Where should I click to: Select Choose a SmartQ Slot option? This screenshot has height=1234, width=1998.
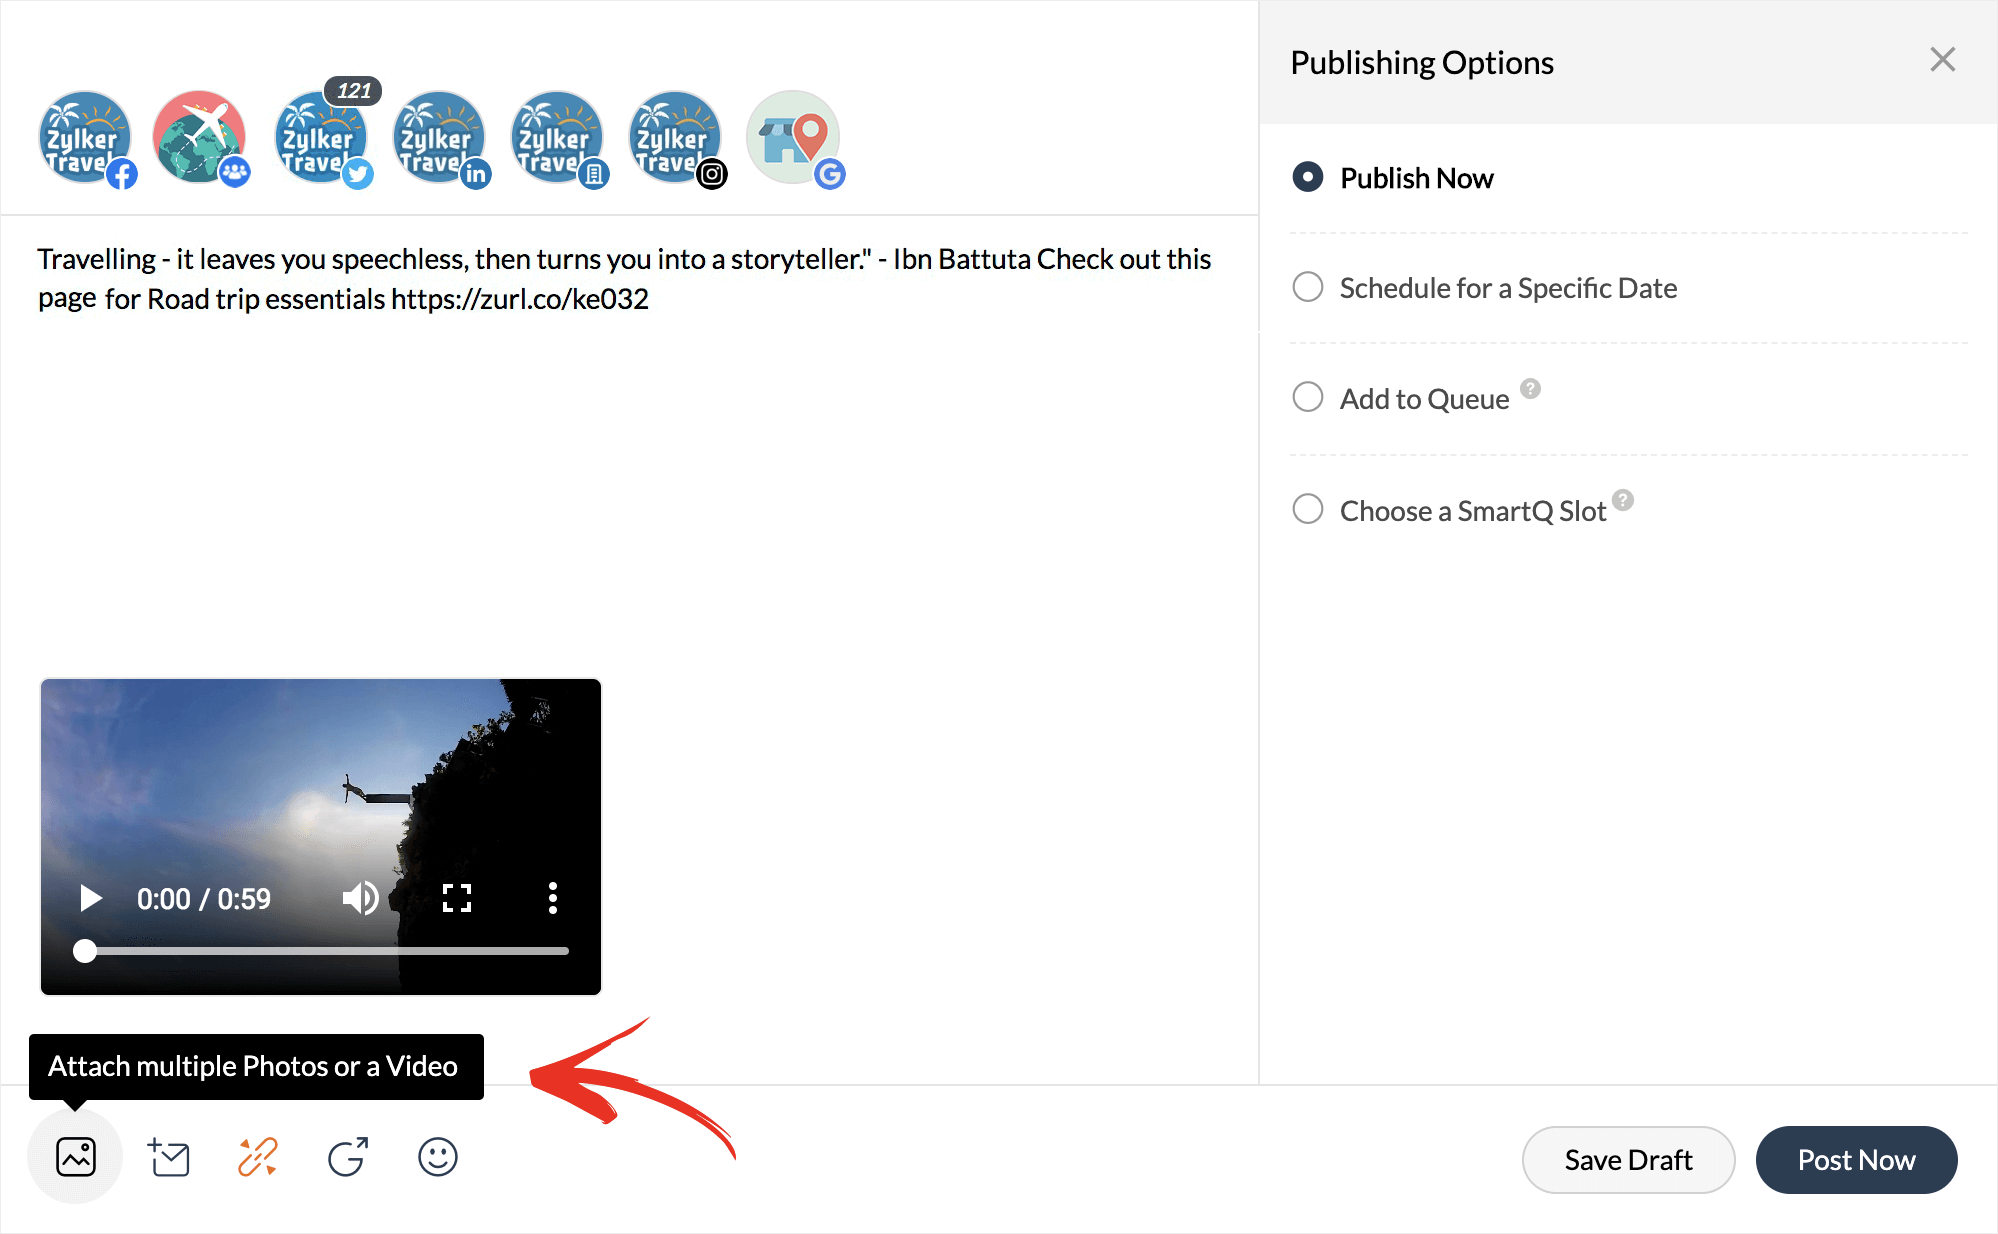[1307, 510]
